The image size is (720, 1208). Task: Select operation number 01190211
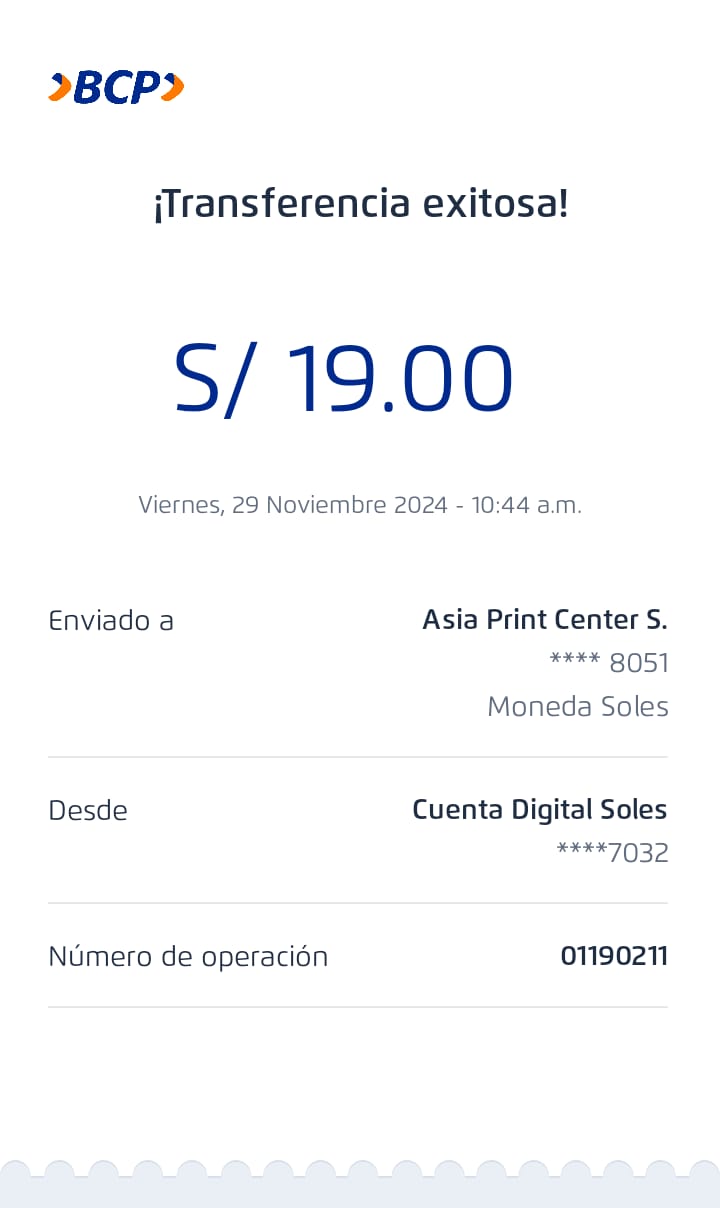click(x=613, y=957)
